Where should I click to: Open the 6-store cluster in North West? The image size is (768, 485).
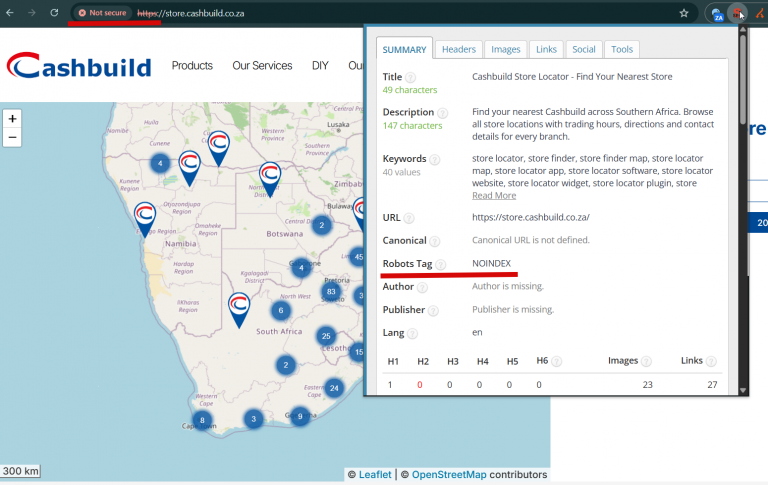[281, 310]
